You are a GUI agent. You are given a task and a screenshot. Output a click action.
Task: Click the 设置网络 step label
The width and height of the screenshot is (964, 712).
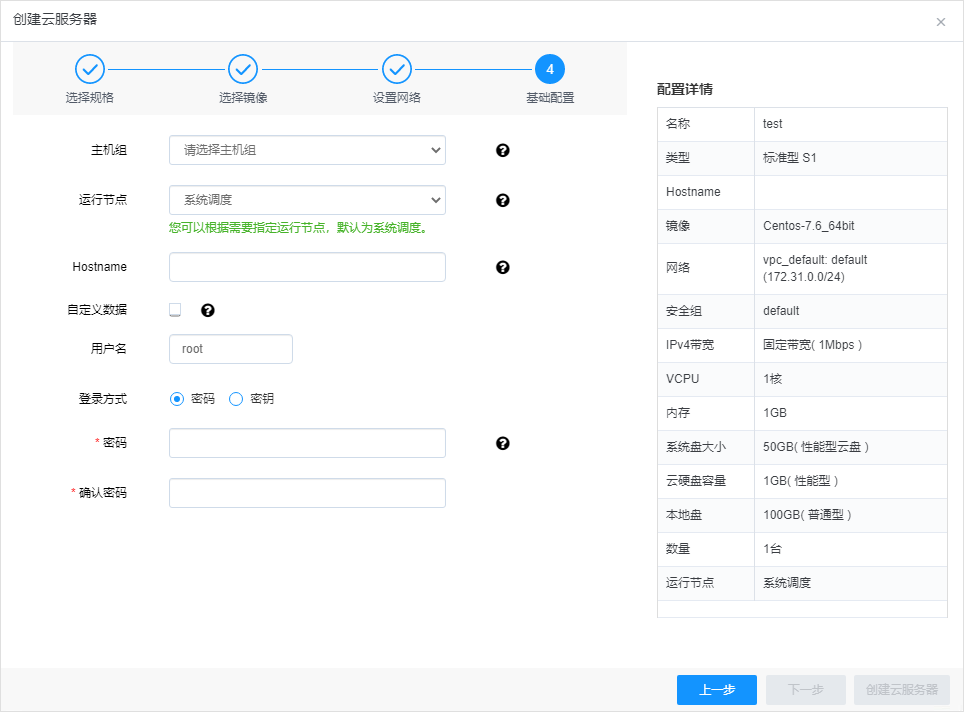(397, 98)
